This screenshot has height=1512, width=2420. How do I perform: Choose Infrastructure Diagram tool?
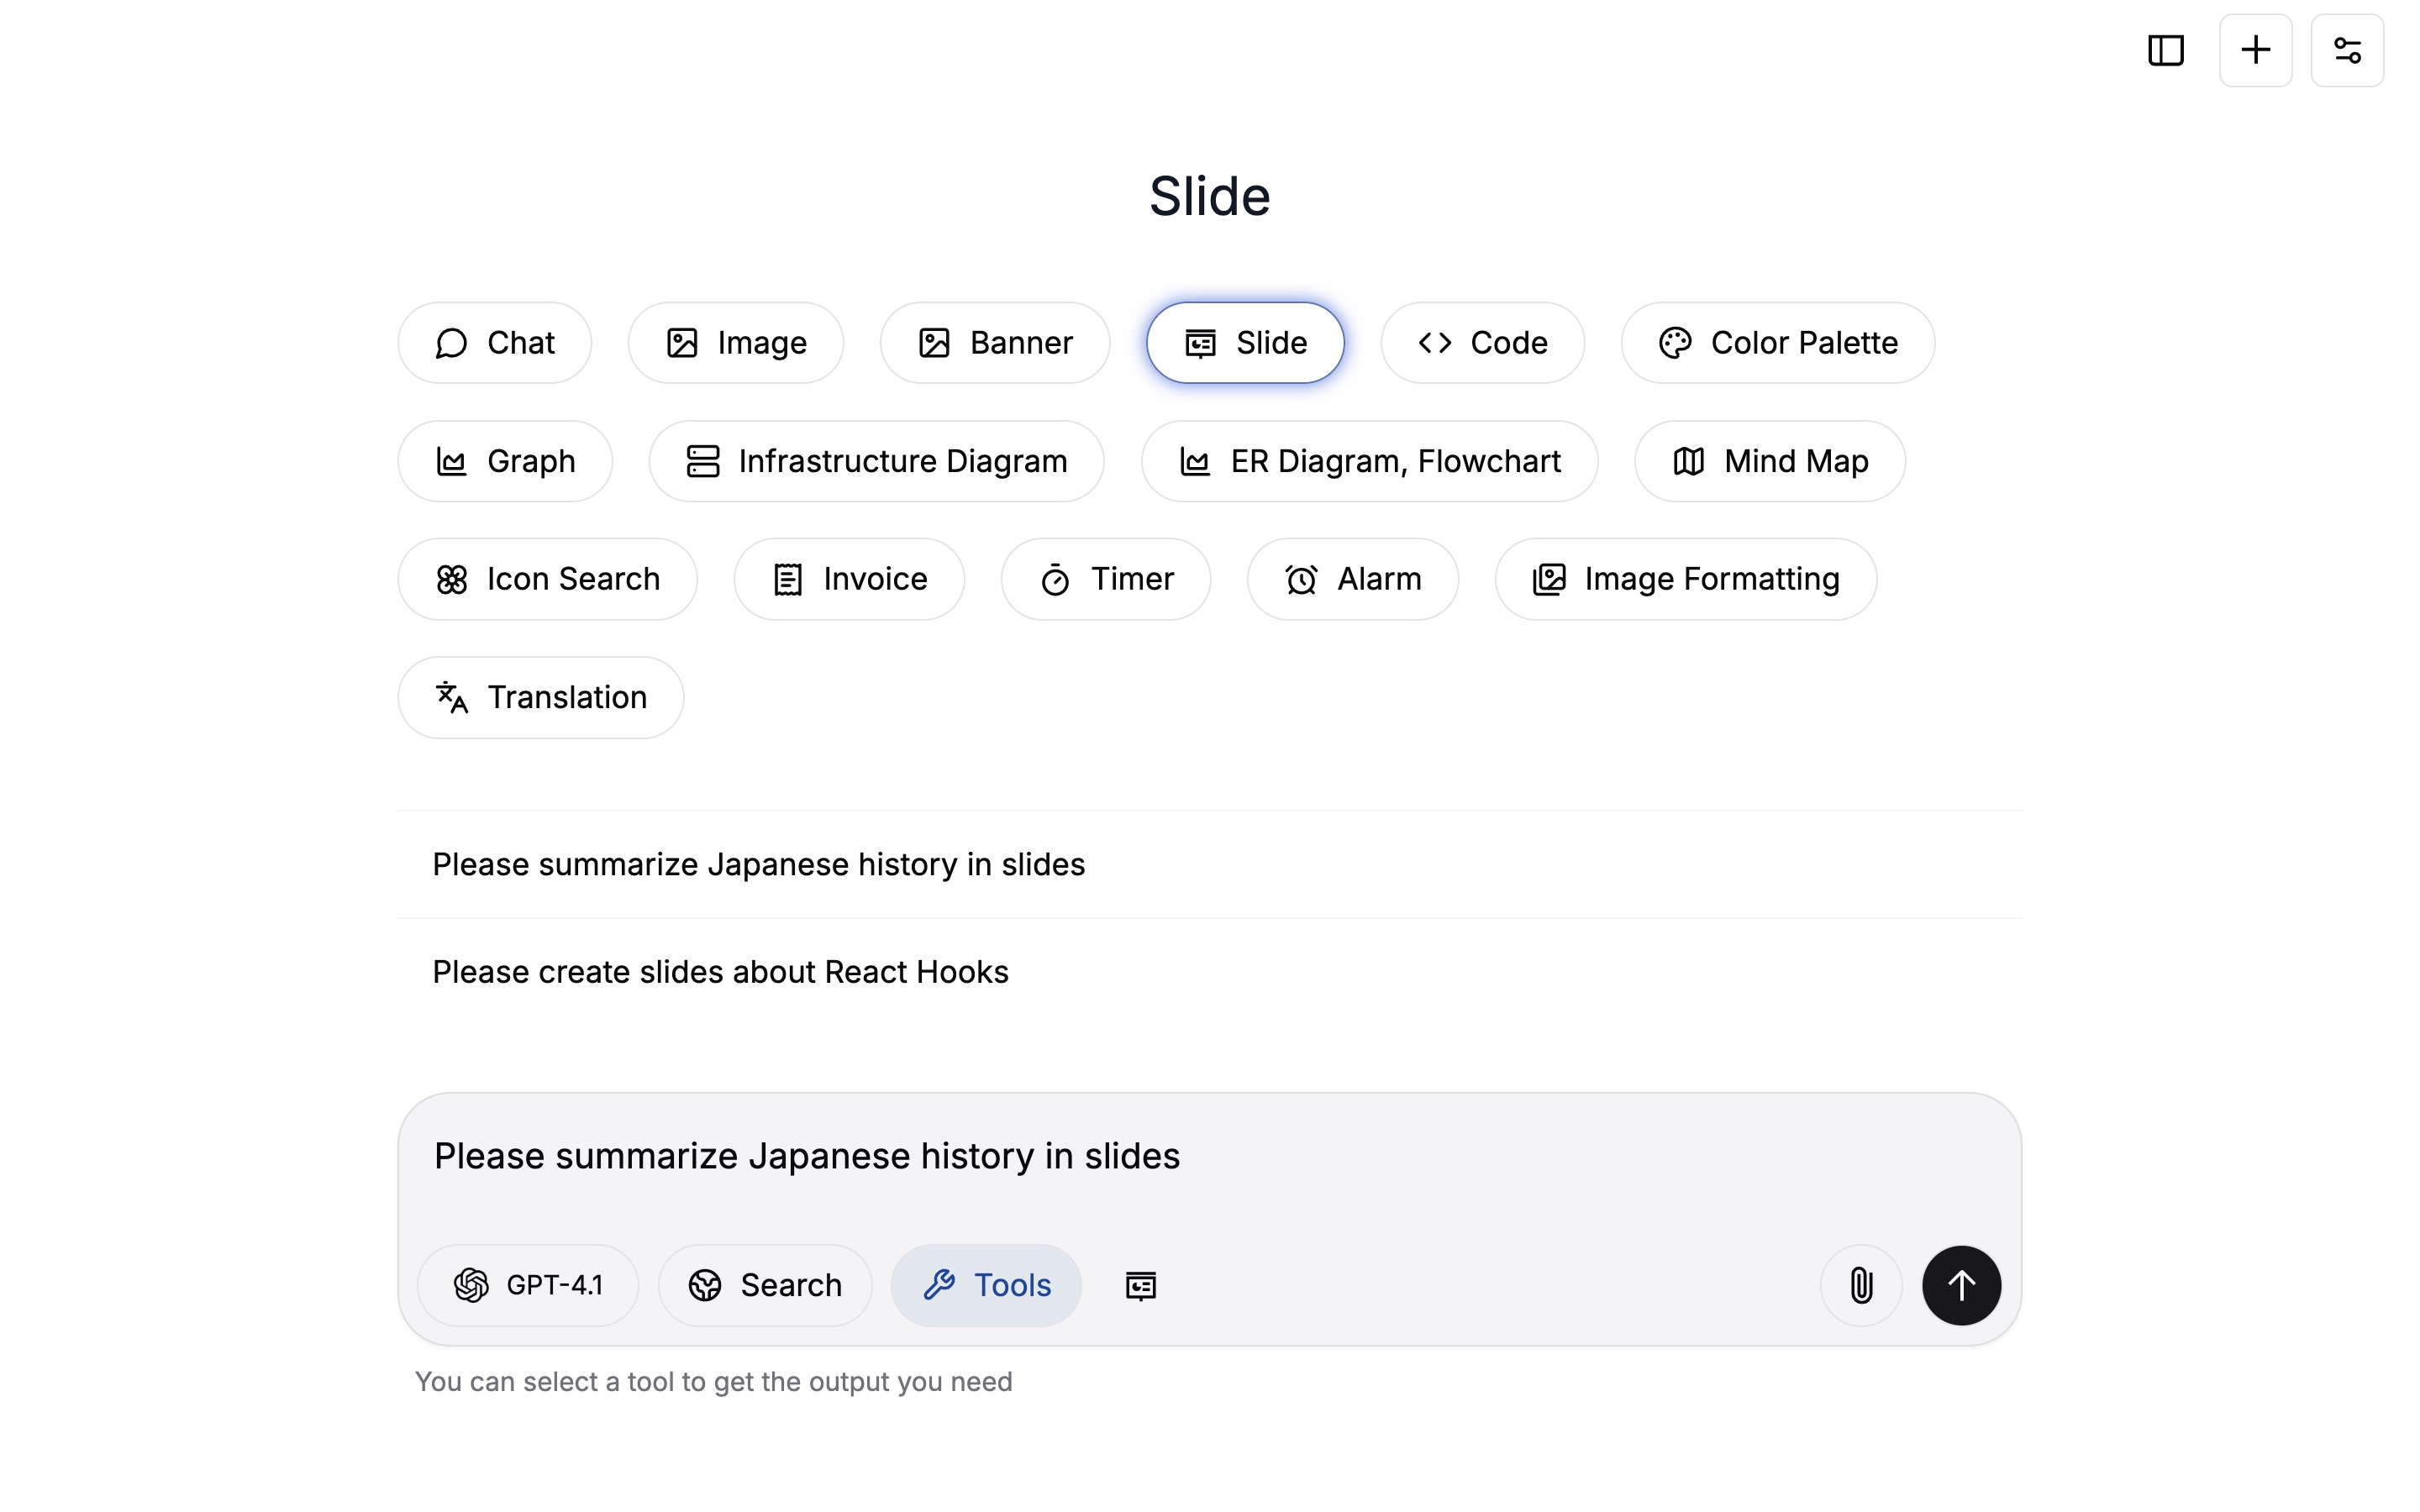(x=876, y=461)
